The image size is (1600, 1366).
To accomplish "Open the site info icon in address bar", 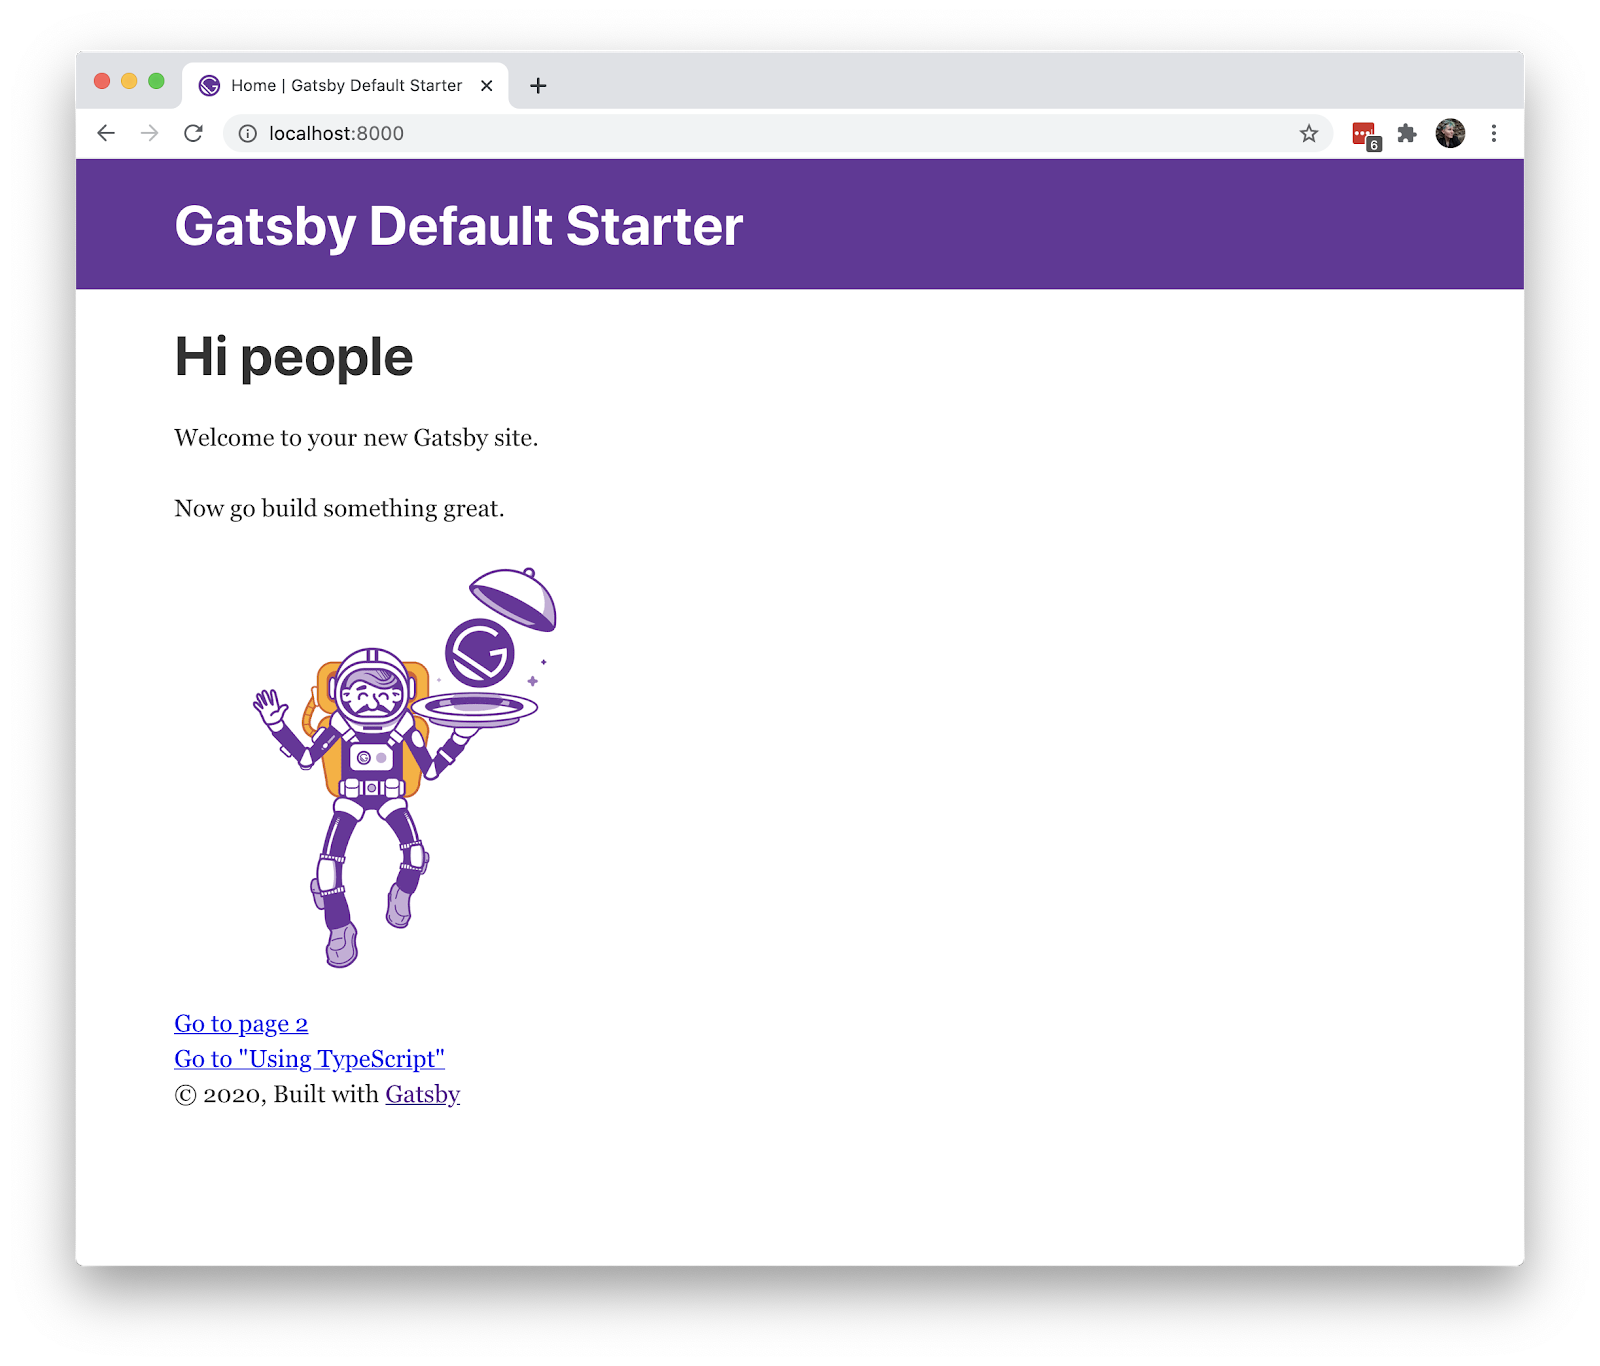I will (x=248, y=133).
